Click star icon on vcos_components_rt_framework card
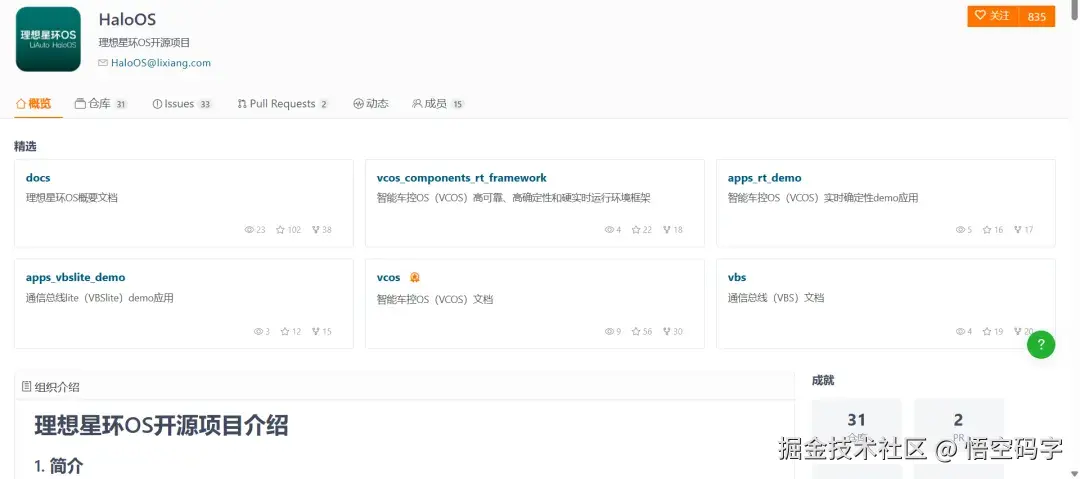The height and width of the screenshot is (479, 1080). (x=636, y=230)
